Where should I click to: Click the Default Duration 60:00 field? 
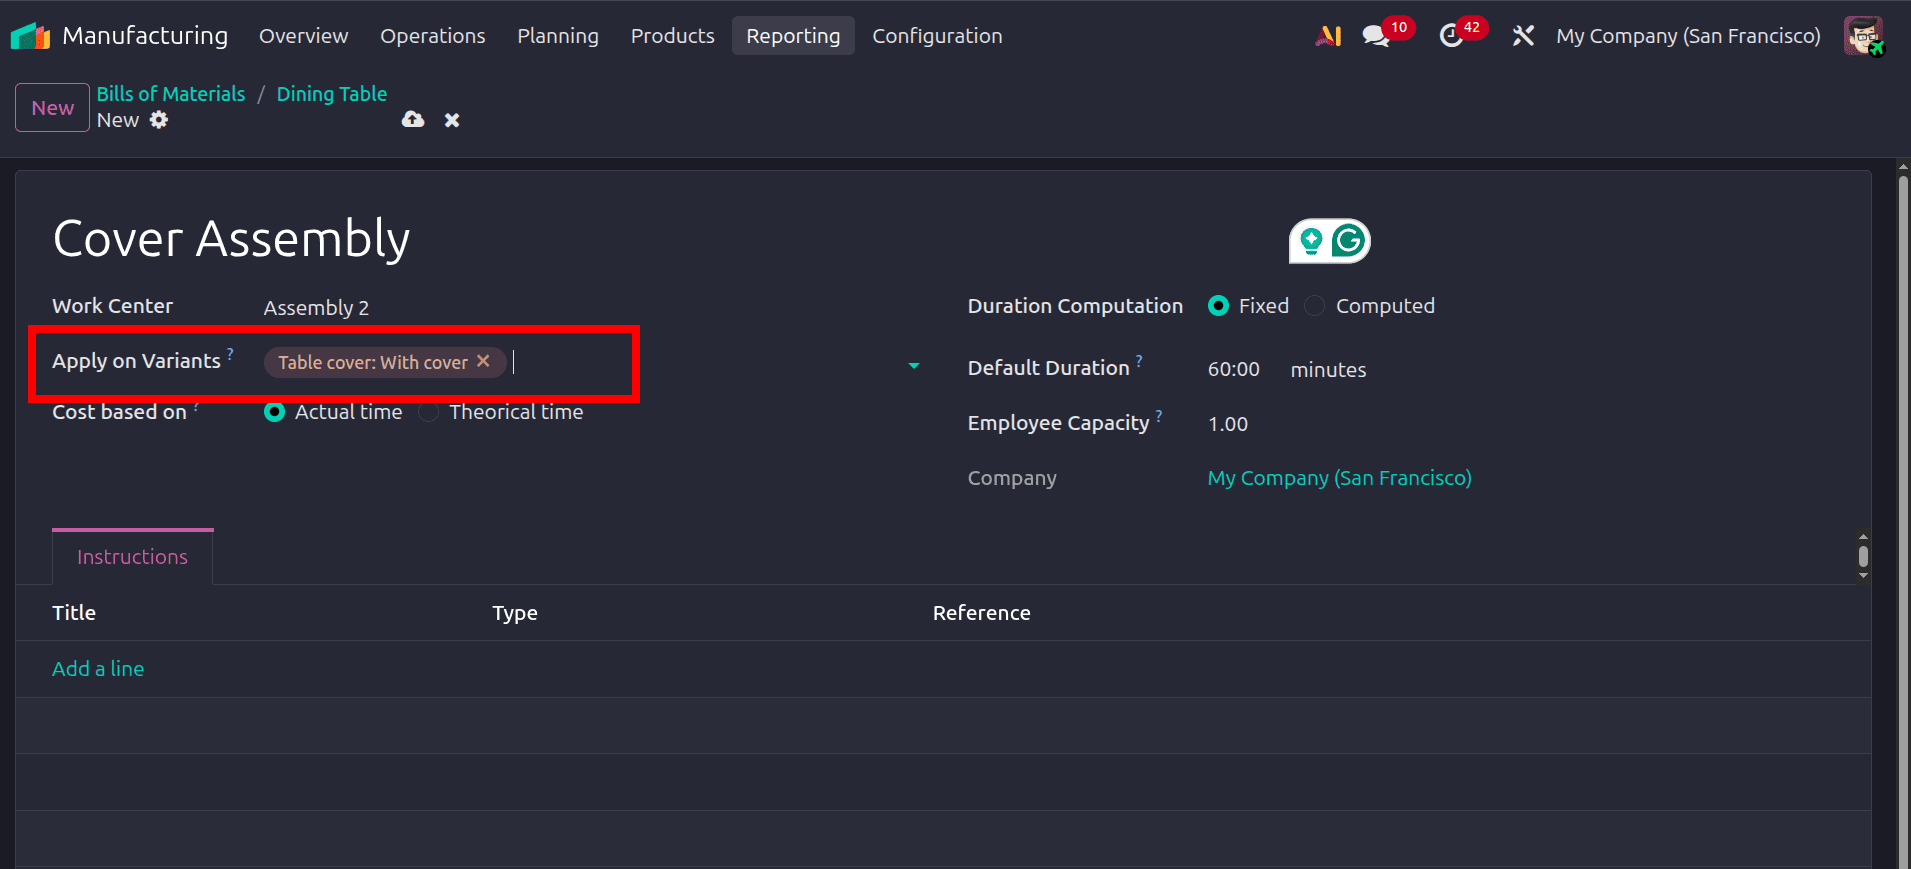point(1234,369)
